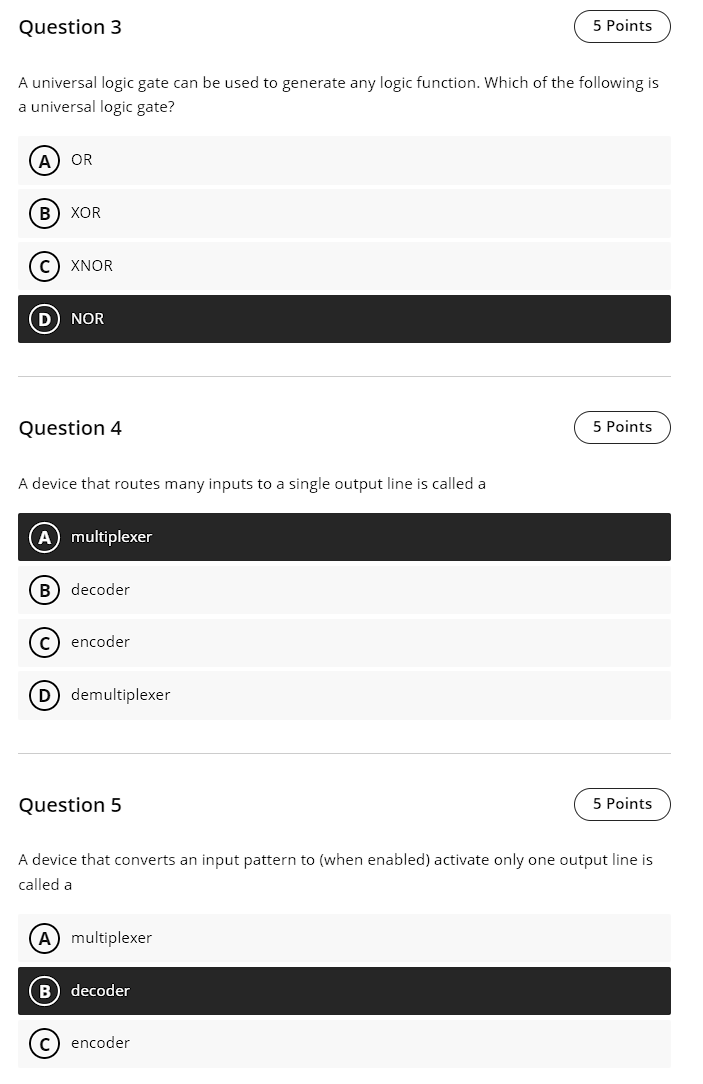Screen dimensions: 703x1084
Task: Click the Question 4 heading
Action: pyautogui.click(x=70, y=428)
